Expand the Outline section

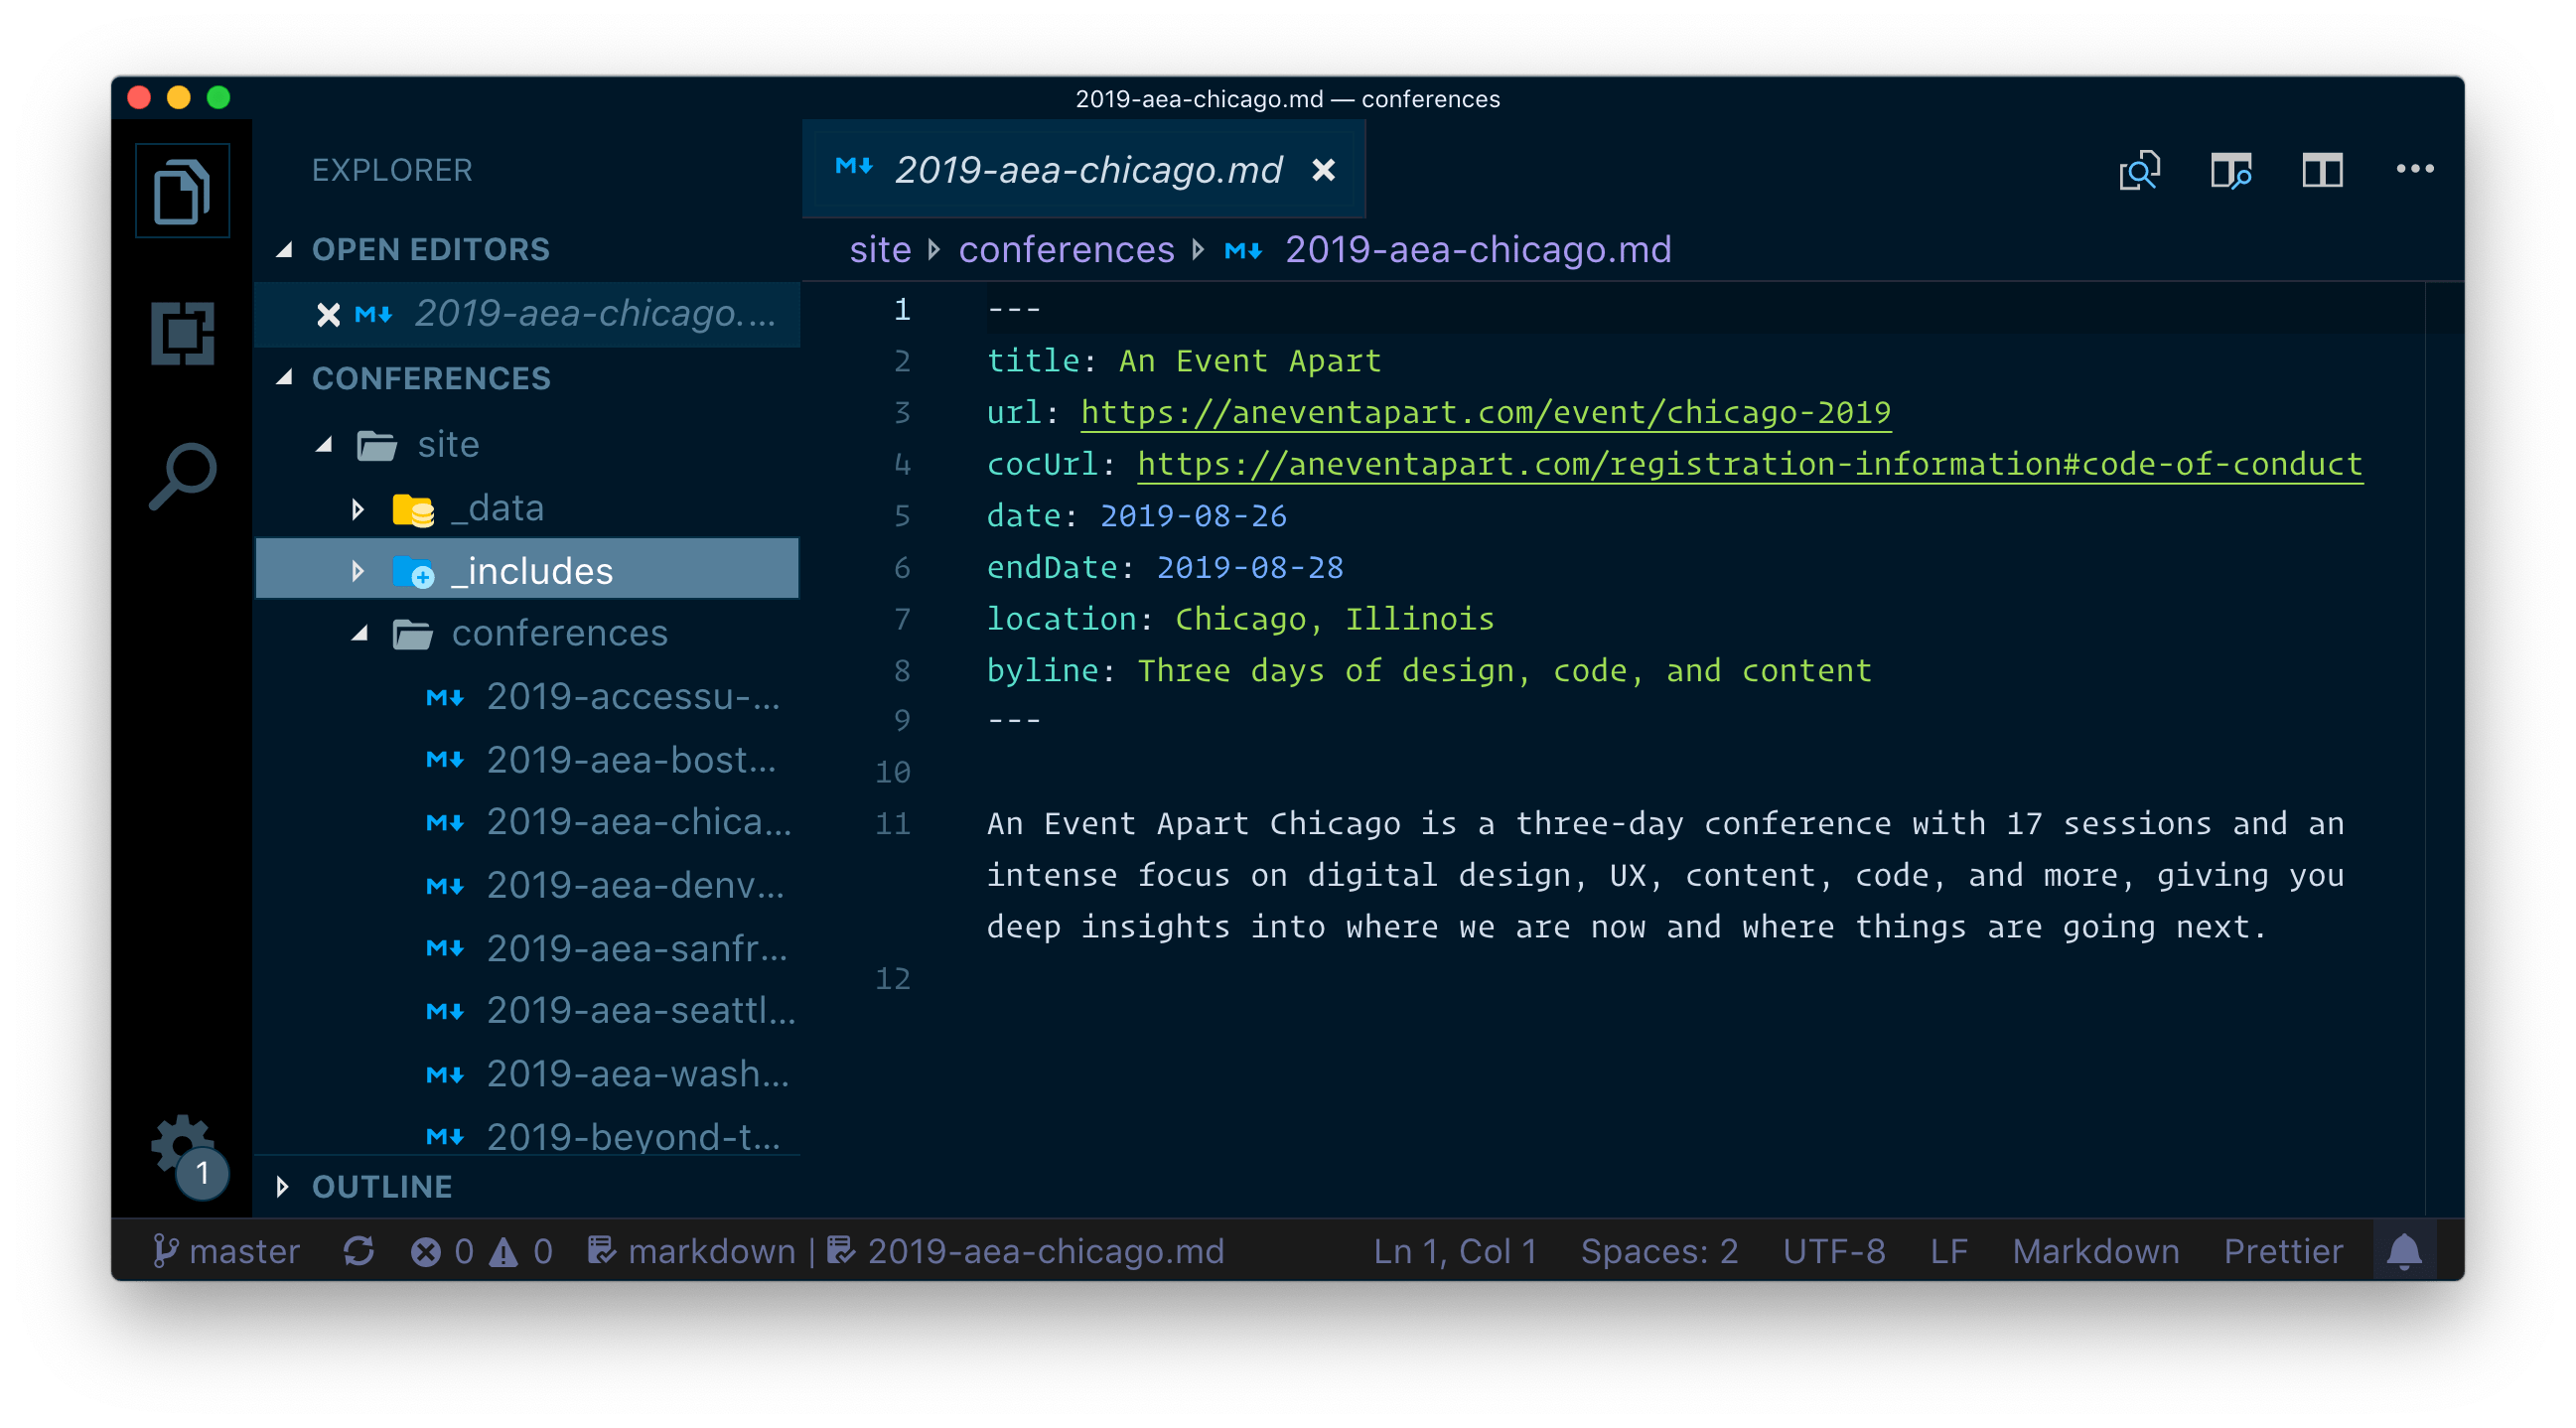pyautogui.click(x=283, y=1186)
